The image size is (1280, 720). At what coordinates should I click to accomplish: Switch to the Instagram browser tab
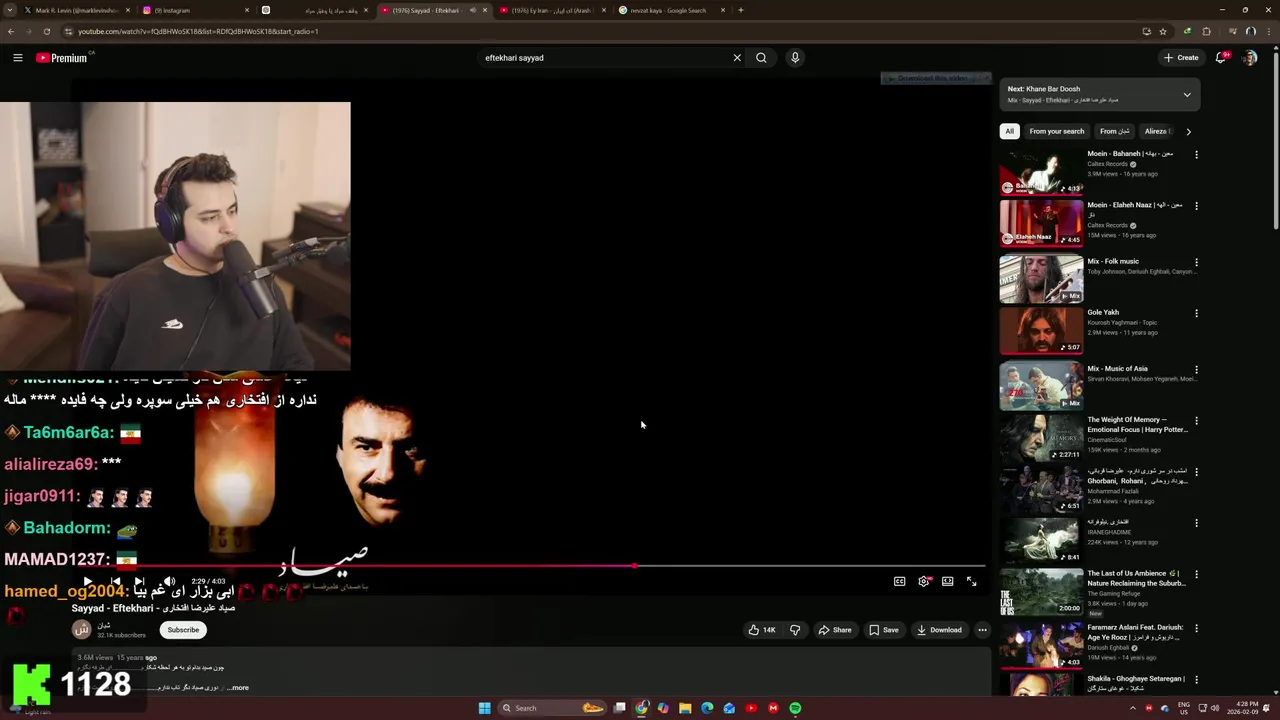195,10
